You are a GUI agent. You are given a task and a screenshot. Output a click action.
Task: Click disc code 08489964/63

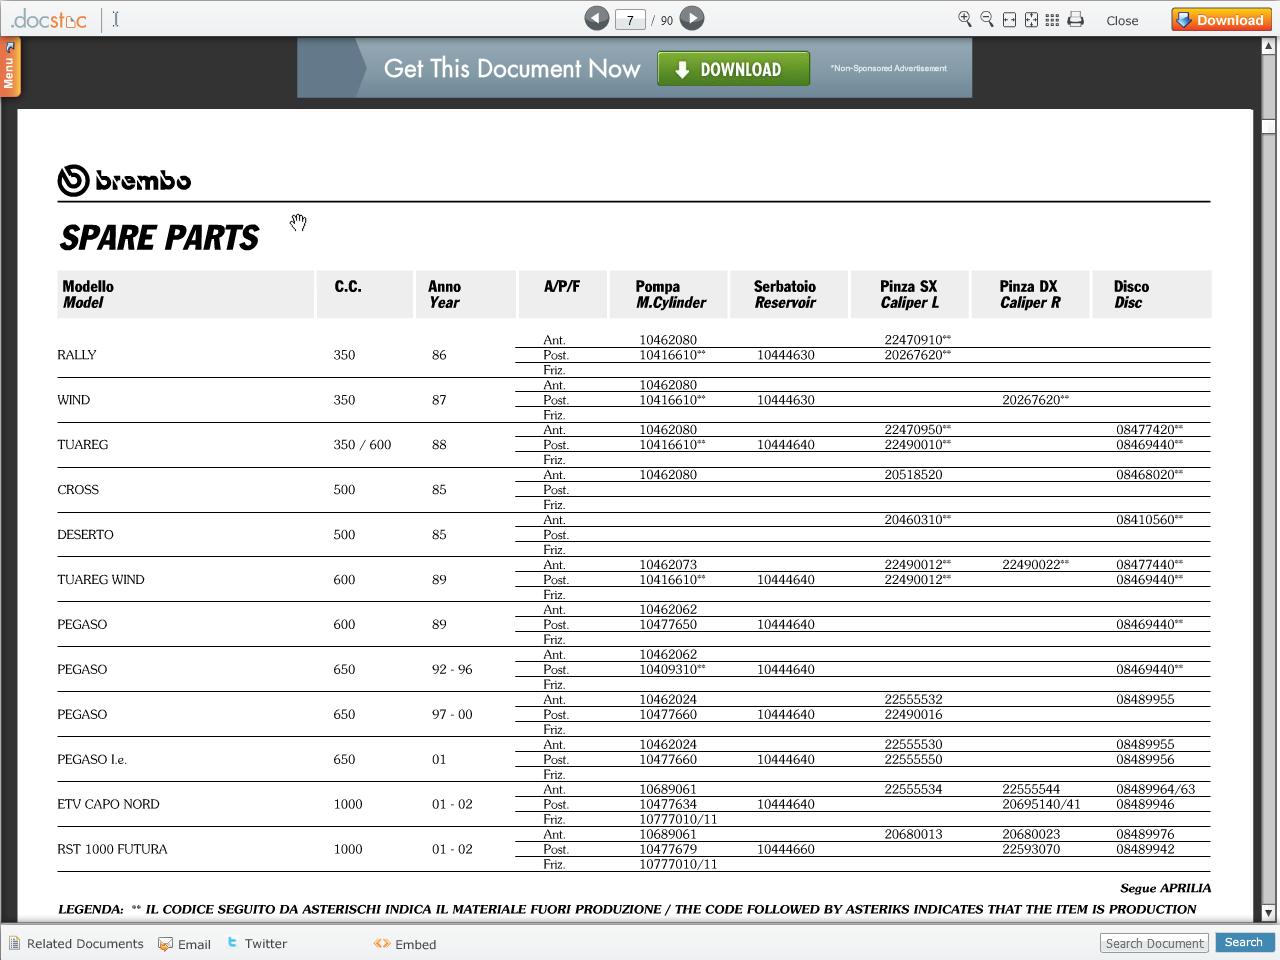pos(1155,789)
